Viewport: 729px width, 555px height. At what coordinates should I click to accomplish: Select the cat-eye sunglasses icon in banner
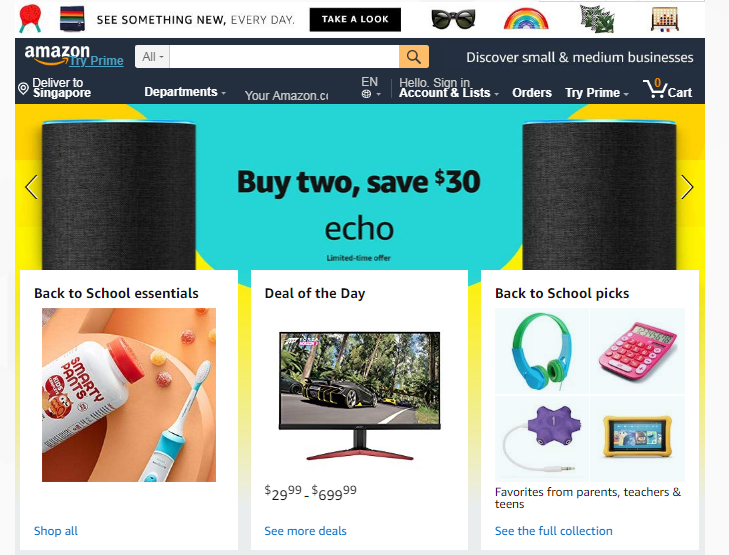pyautogui.click(x=453, y=20)
